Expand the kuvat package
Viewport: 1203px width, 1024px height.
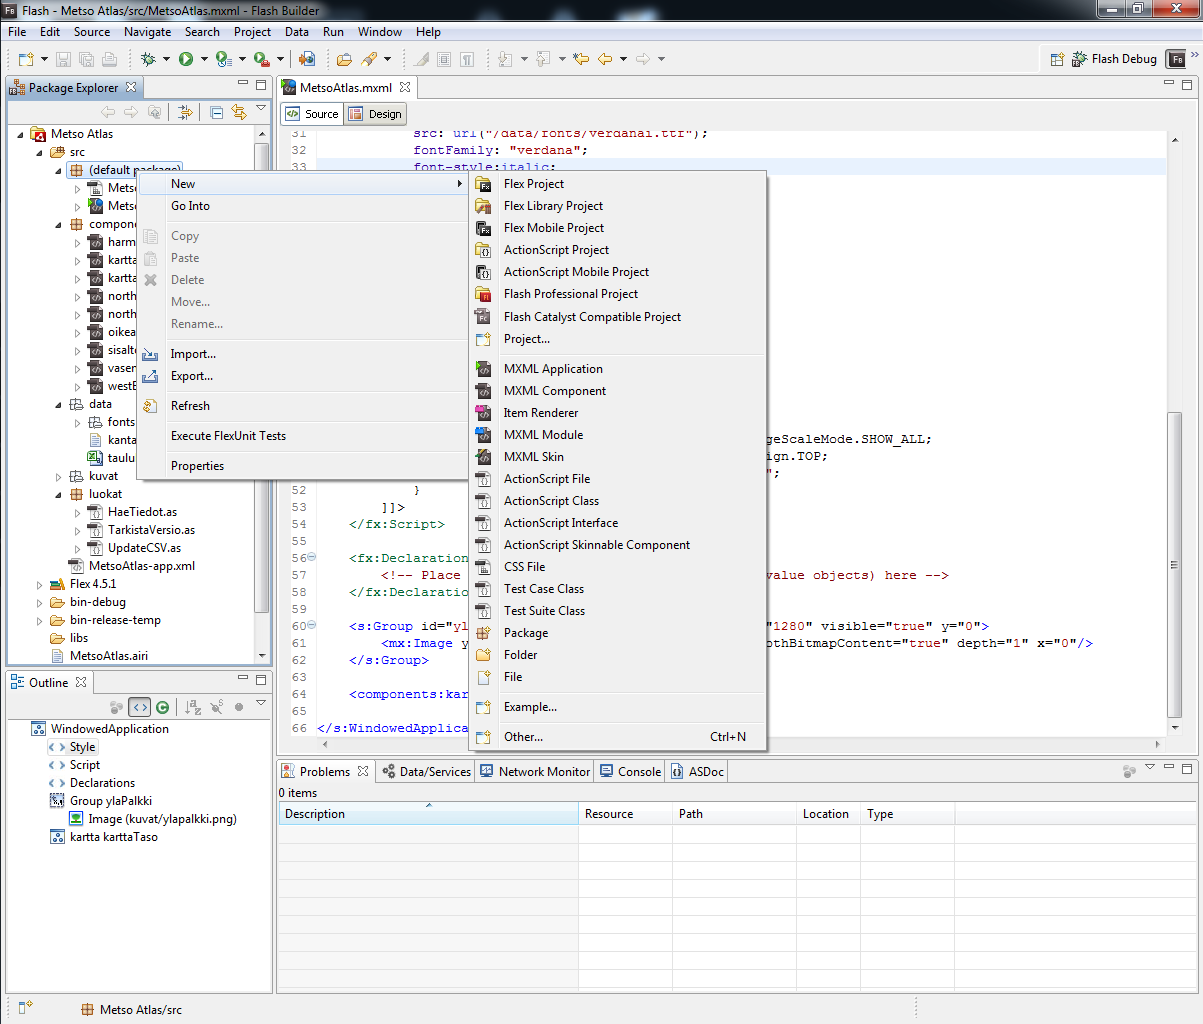[x=59, y=477]
